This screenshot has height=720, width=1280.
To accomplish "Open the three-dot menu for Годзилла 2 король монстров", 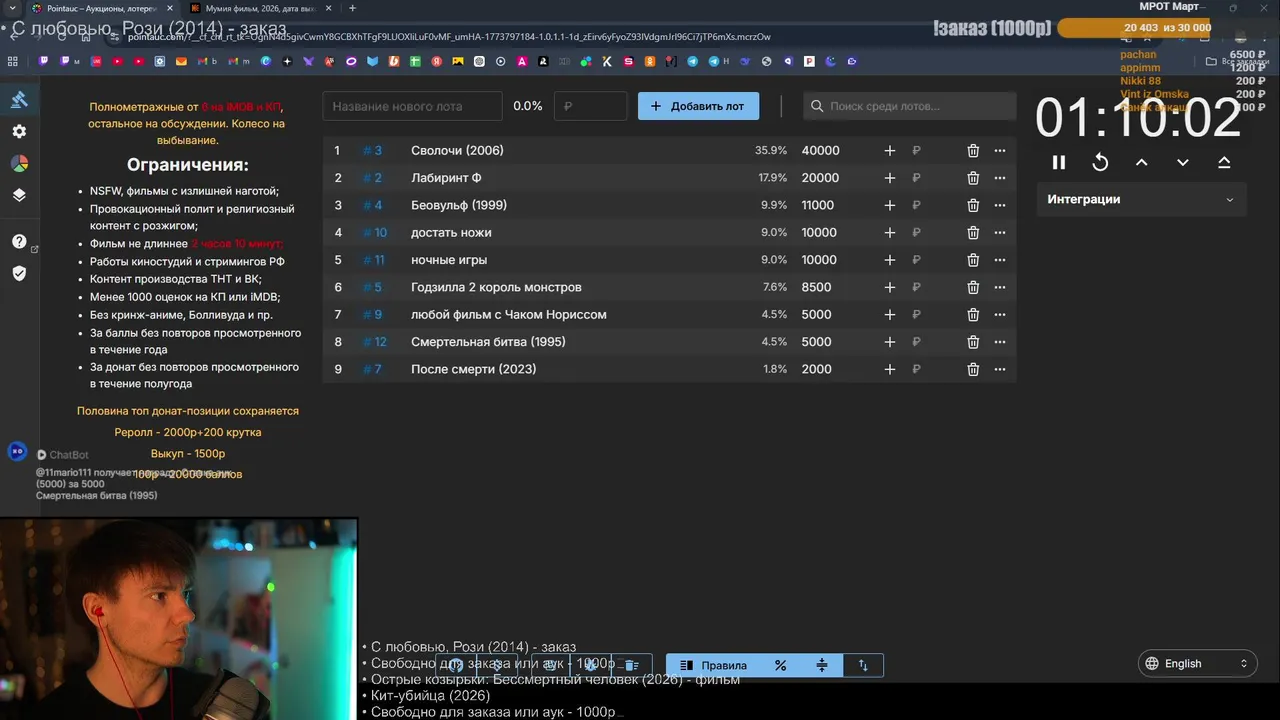I will click(x=1000, y=287).
